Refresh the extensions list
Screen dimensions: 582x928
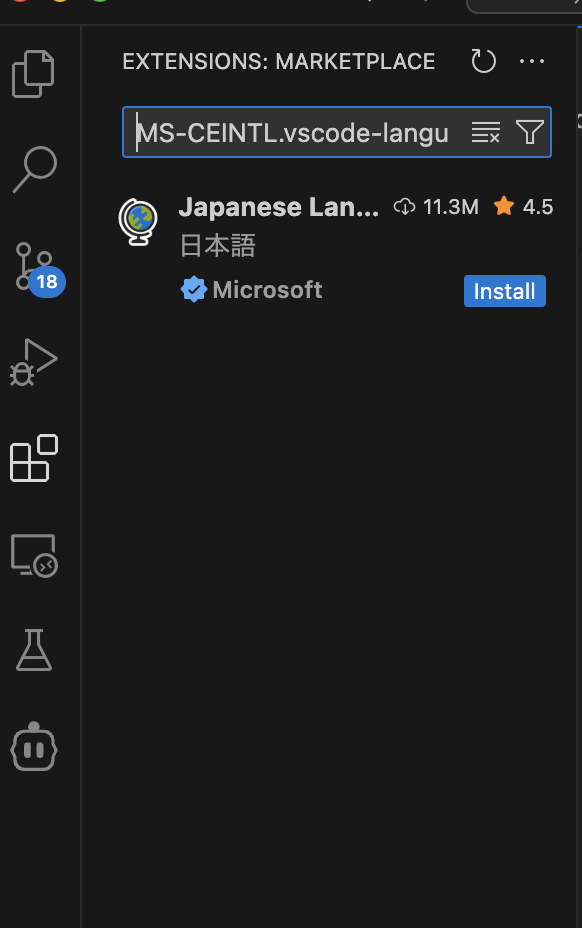point(483,61)
